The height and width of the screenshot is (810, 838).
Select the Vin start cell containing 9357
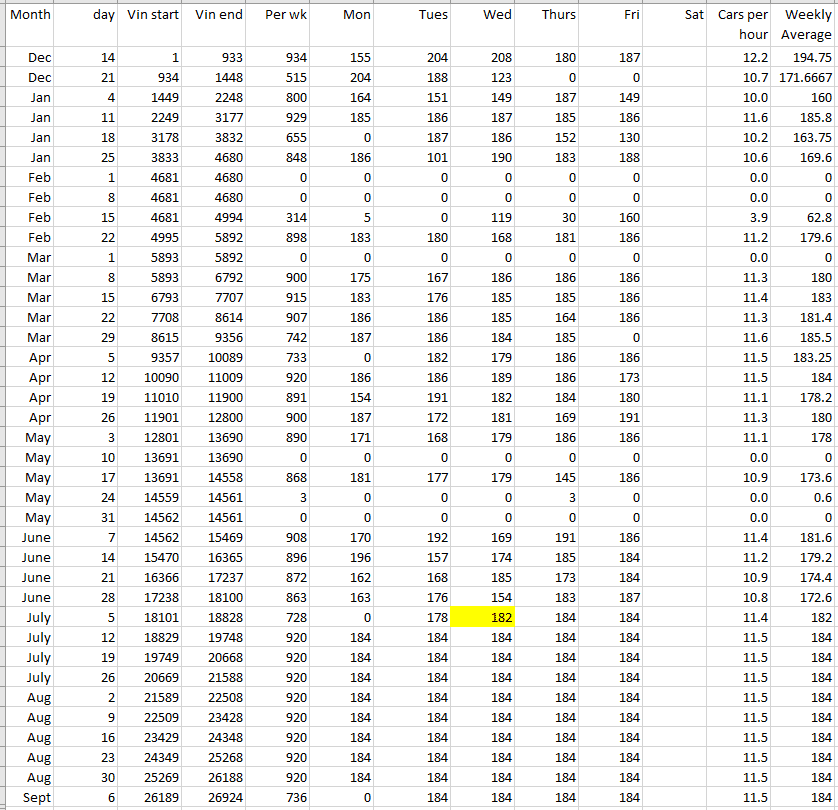point(154,358)
